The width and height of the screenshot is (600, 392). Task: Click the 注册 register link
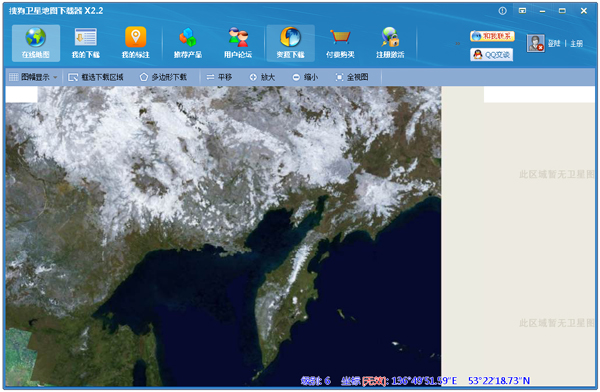coord(576,43)
